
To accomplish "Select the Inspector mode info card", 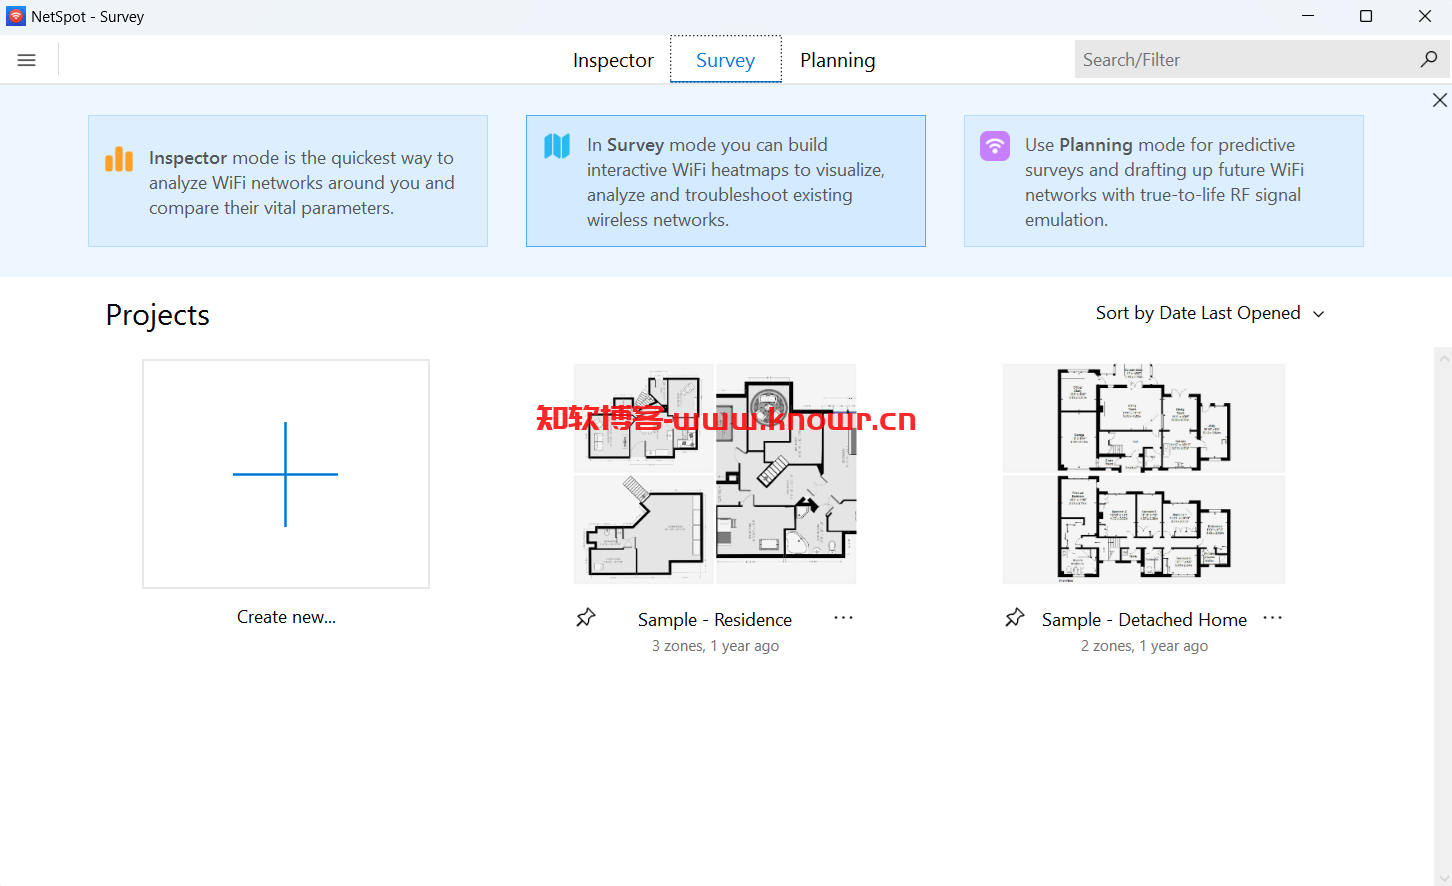I will tap(288, 181).
